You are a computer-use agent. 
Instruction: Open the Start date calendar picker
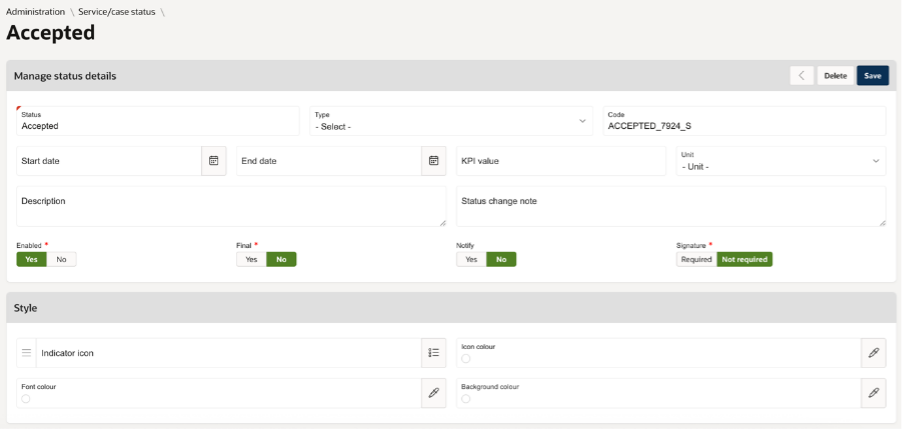click(213, 161)
